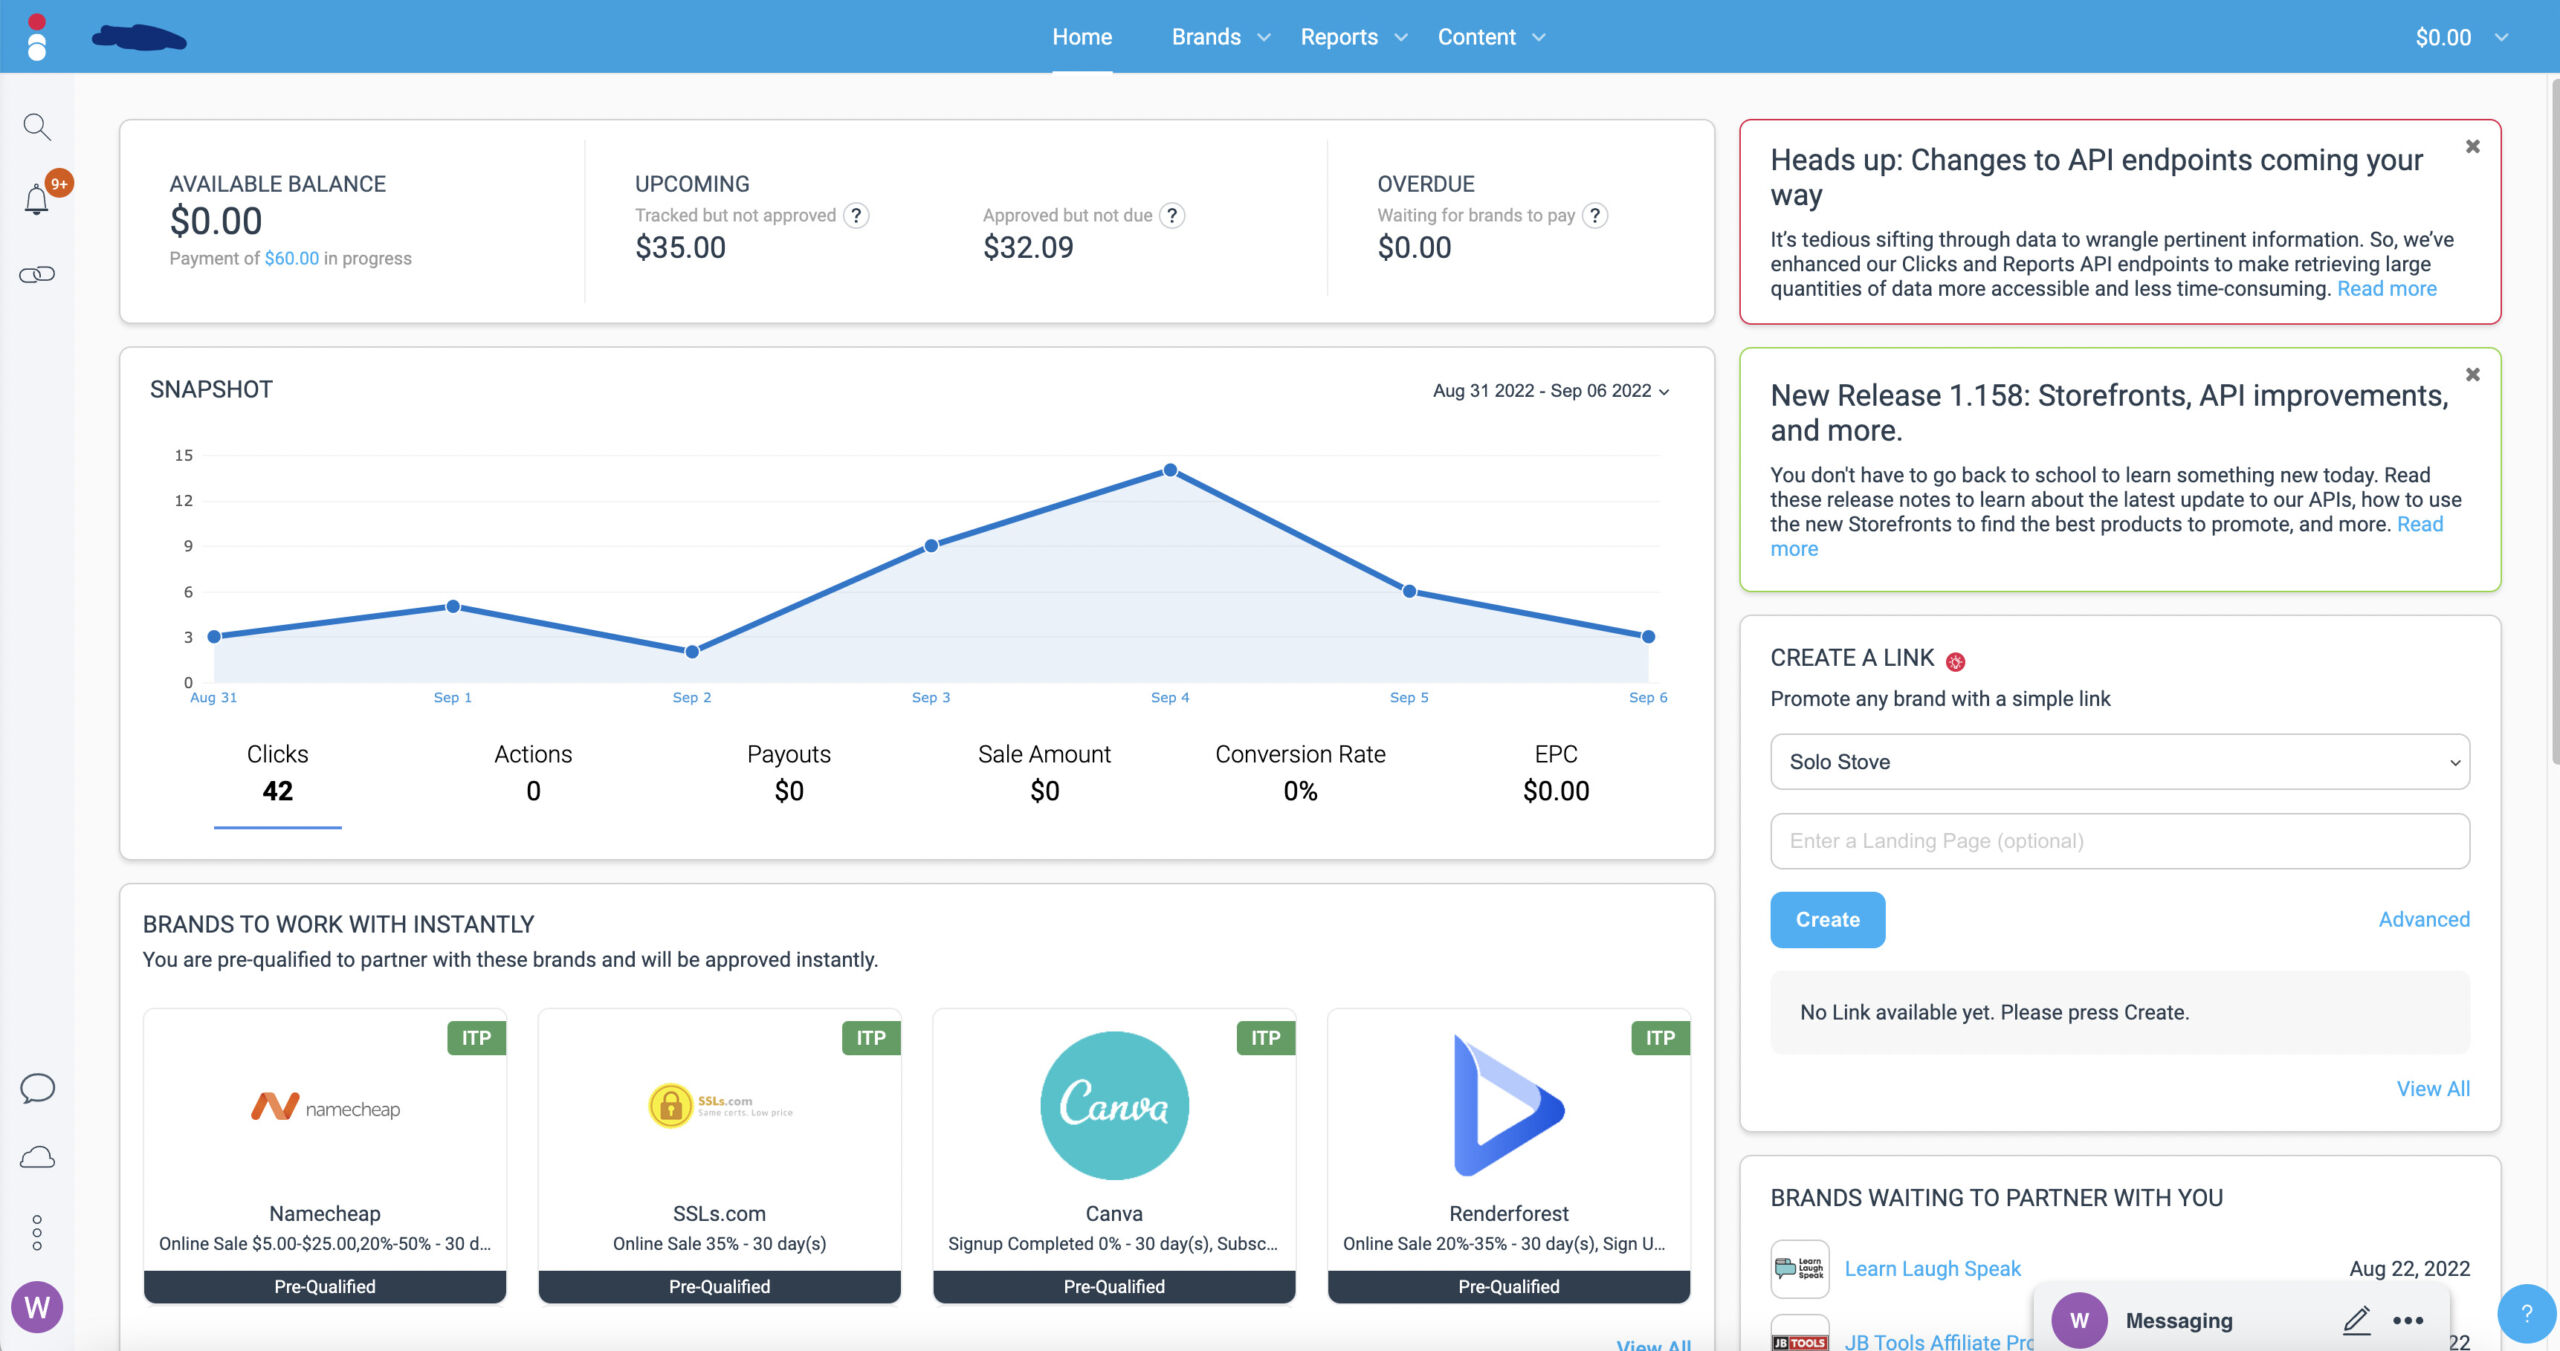Open the Content menu in navigation
Image resolution: width=2560 pixels, height=1351 pixels.
point(1488,36)
